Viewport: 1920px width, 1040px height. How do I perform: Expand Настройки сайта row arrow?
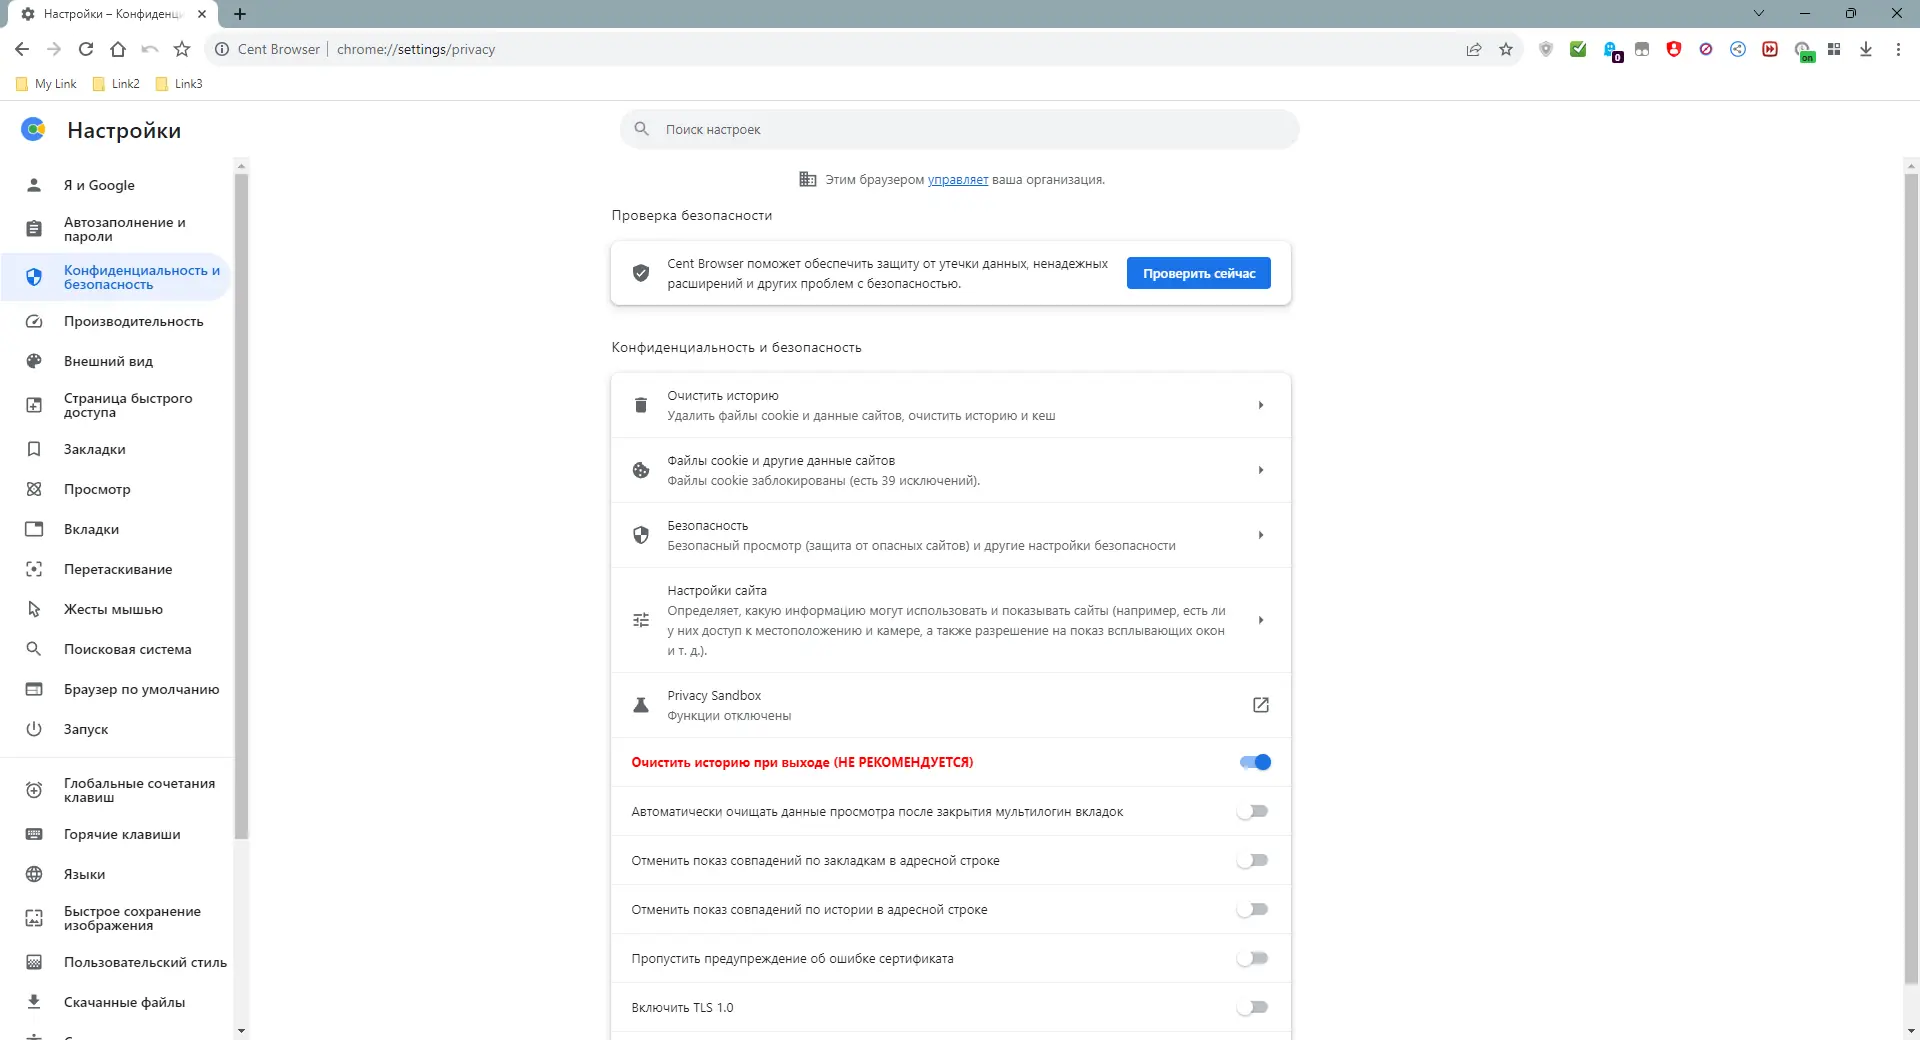(1261, 620)
